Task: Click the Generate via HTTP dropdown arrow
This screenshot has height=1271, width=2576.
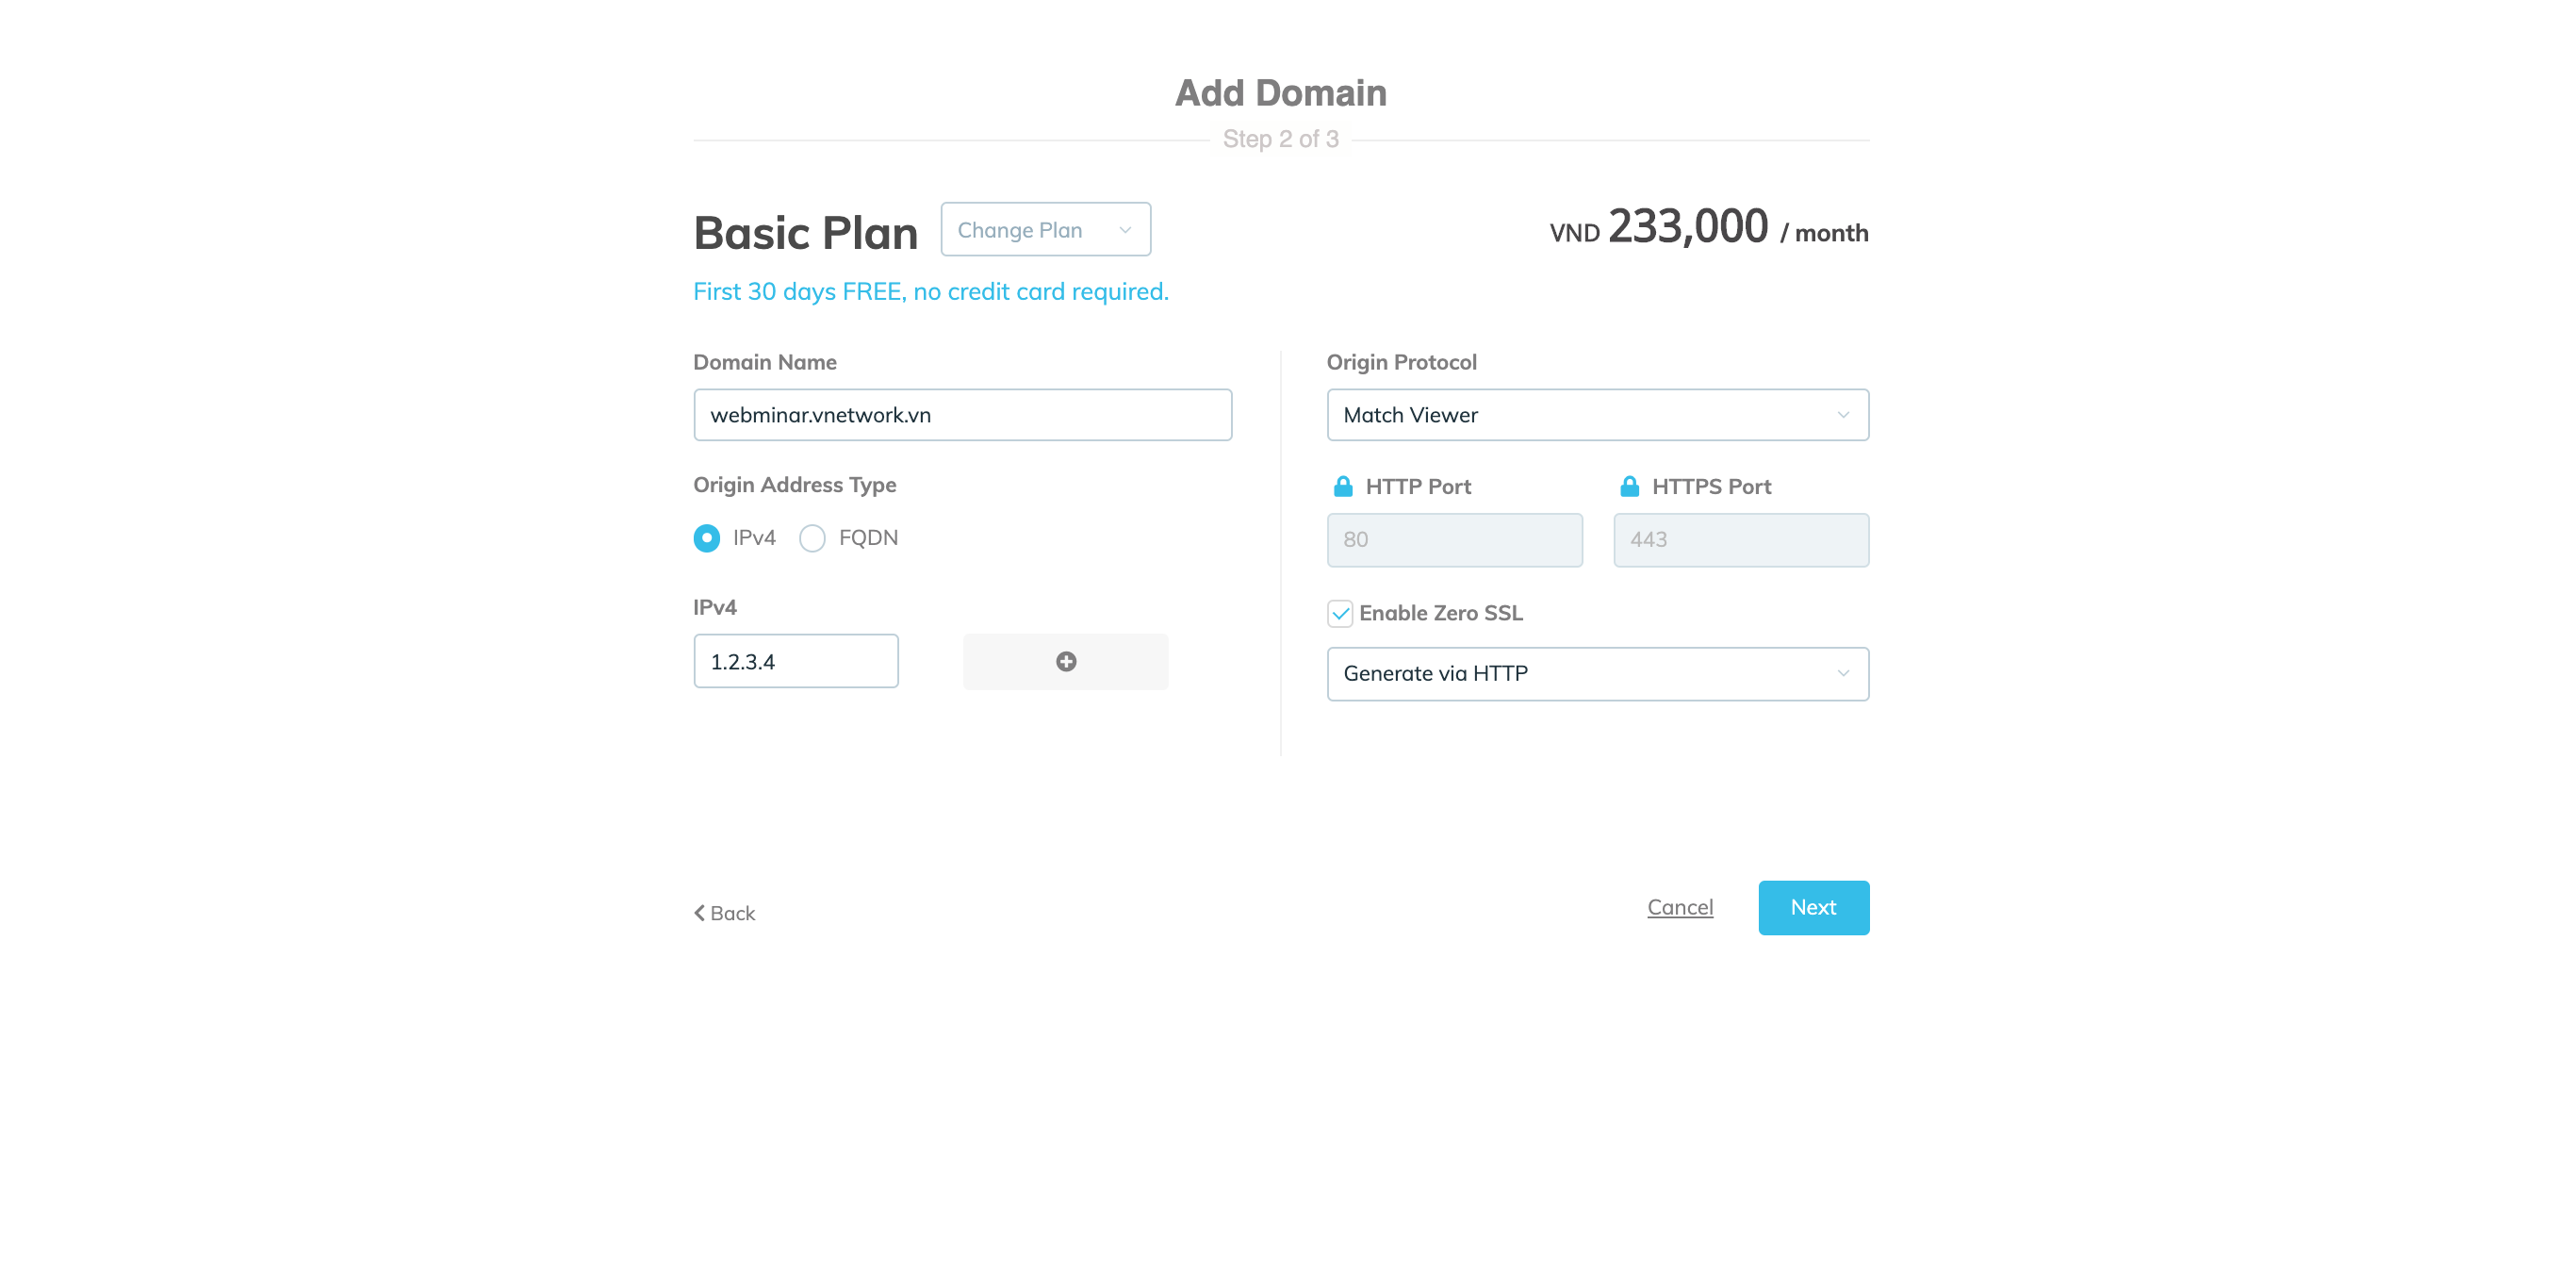Action: 1843,673
